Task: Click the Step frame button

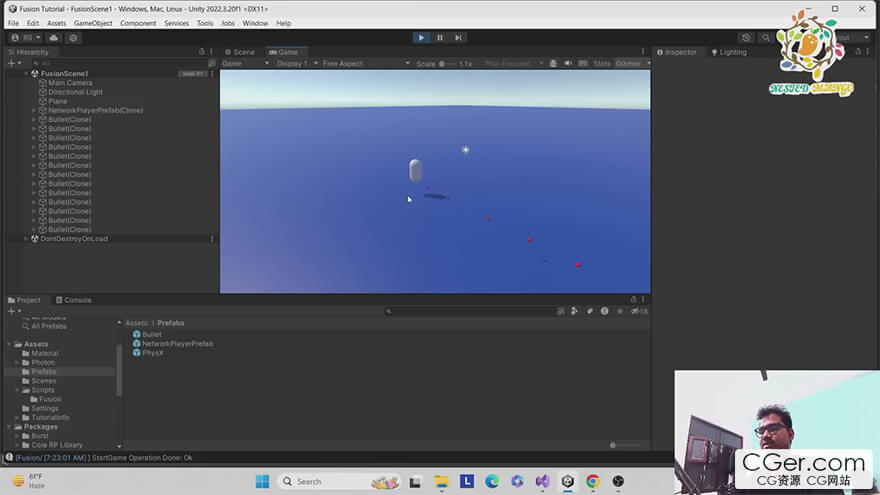Action: 458,38
